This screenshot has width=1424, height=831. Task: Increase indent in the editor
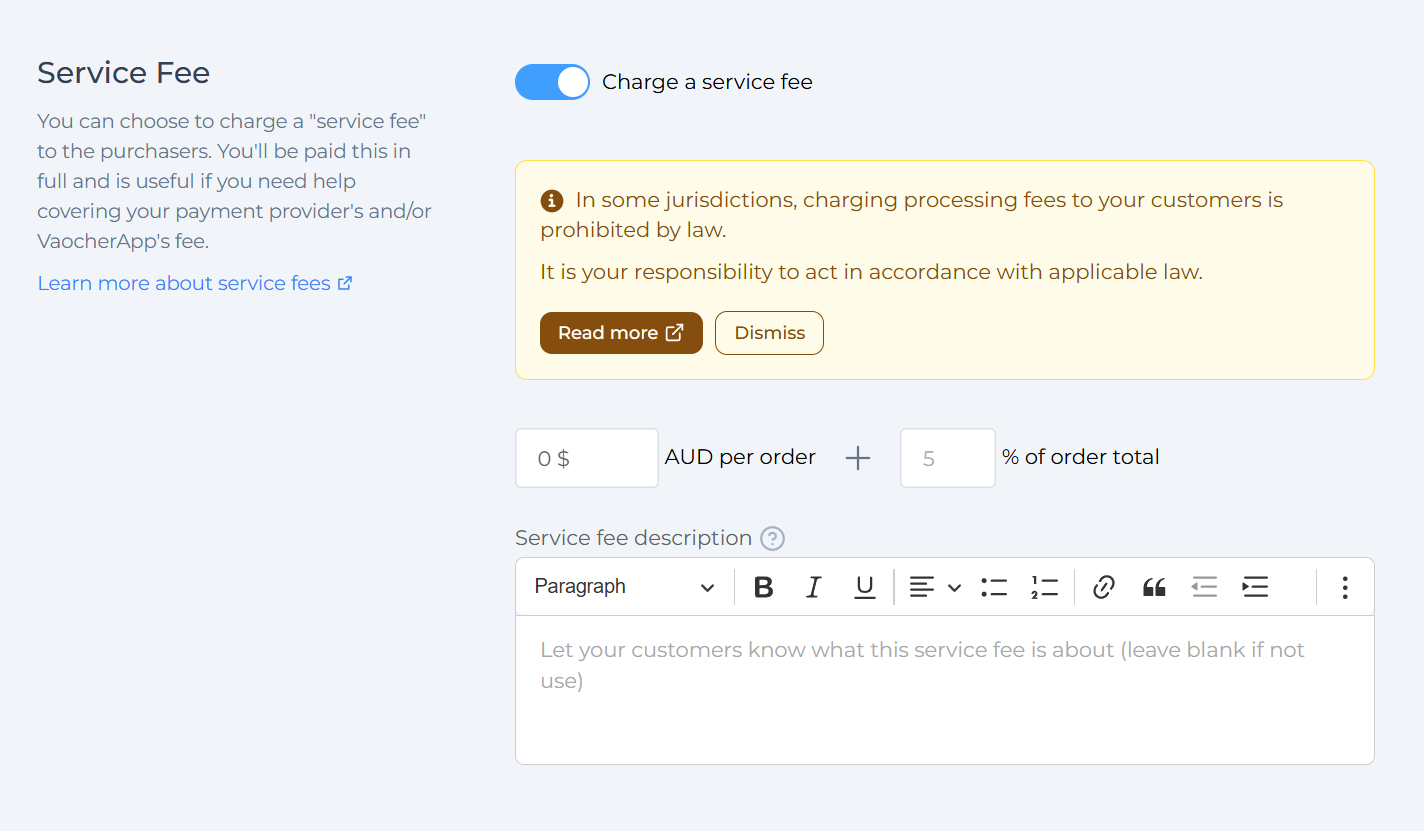pos(1255,587)
